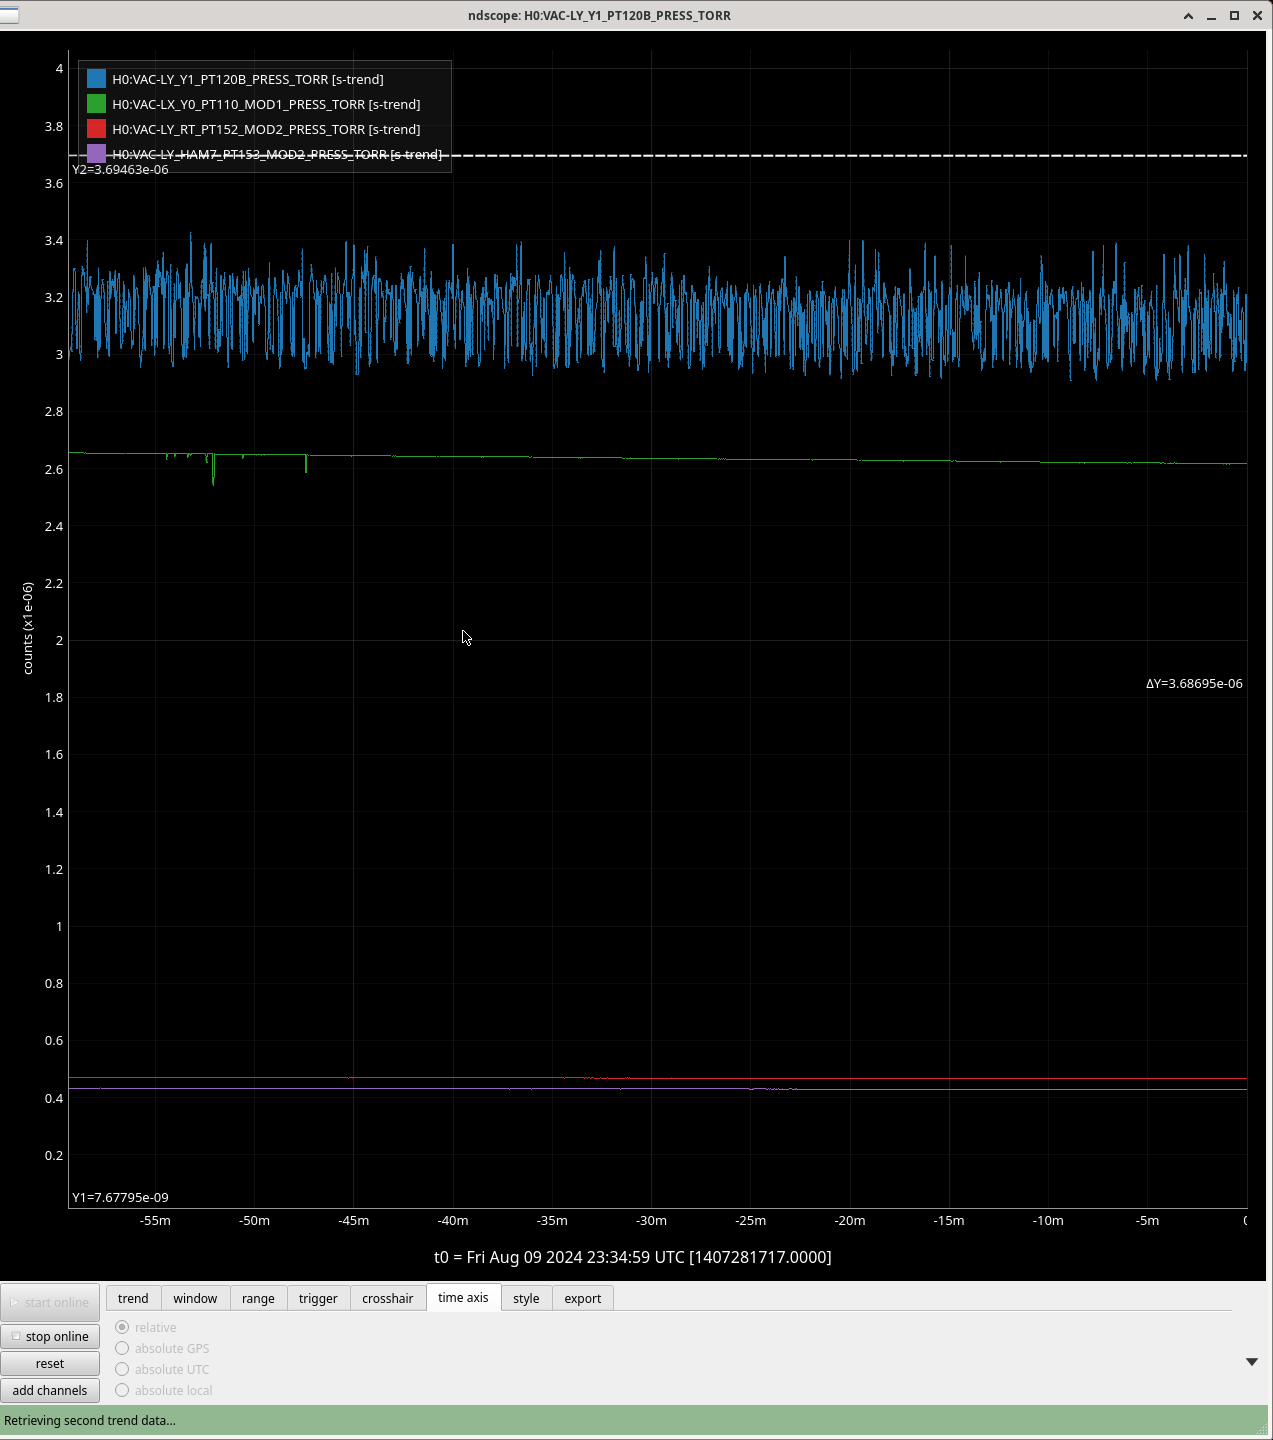Viewport: 1273px width, 1440px height.
Task: Switch to the window tab
Action: [195, 1298]
